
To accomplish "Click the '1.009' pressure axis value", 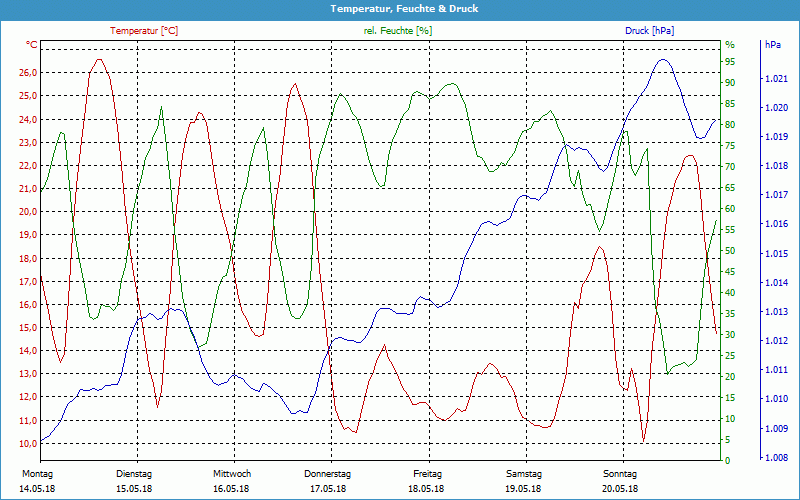I will [777, 429].
